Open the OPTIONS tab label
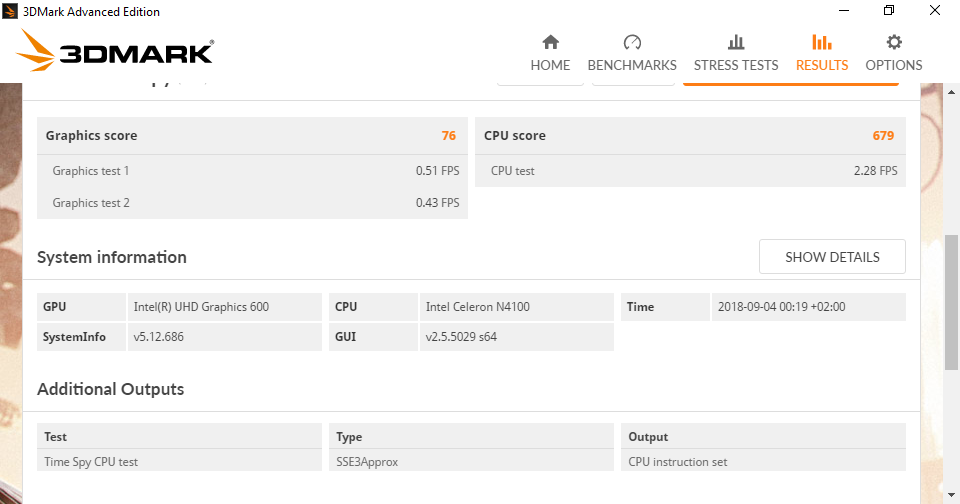 [894, 65]
